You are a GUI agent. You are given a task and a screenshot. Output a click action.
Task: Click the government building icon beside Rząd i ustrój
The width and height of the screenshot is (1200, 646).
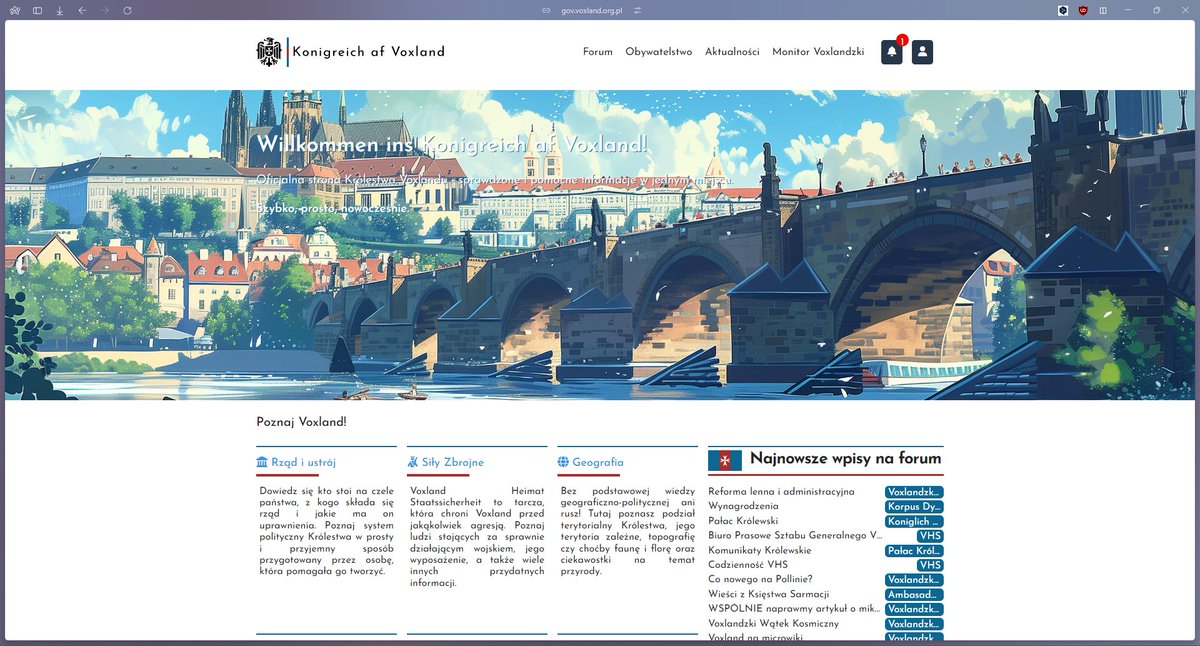[x=262, y=462]
